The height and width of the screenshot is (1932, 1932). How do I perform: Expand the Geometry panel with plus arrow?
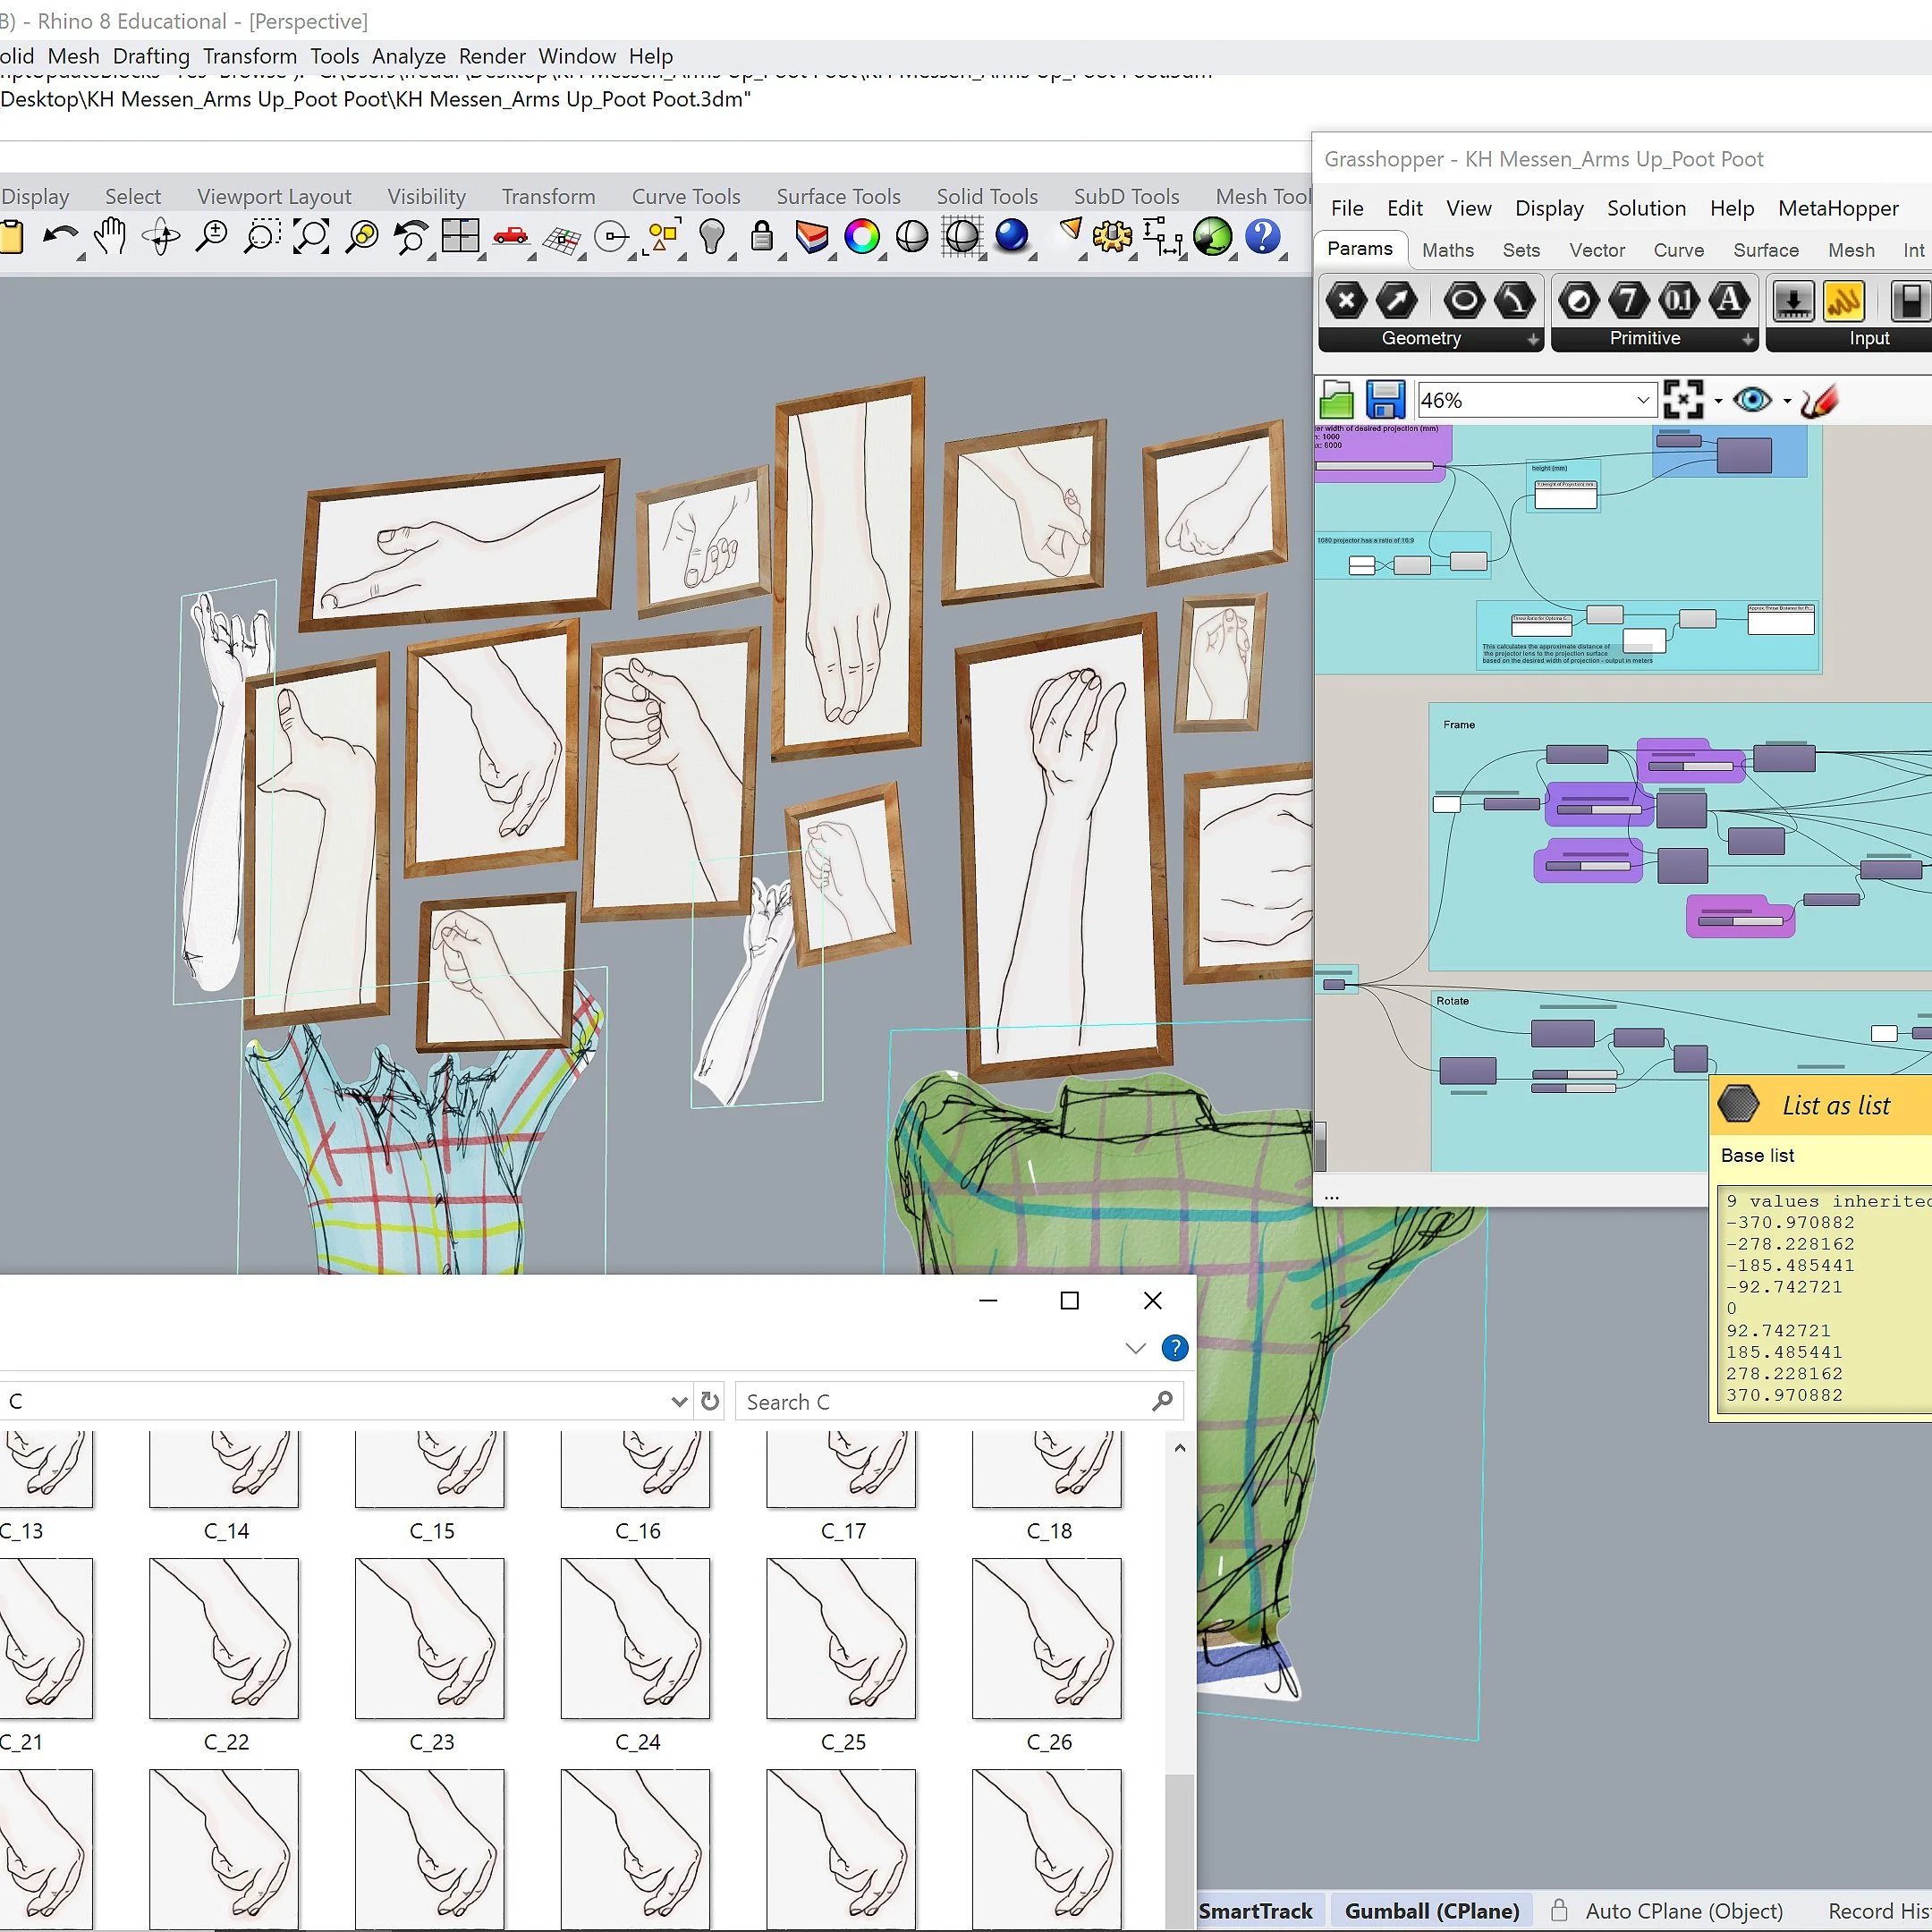click(1533, 340)
